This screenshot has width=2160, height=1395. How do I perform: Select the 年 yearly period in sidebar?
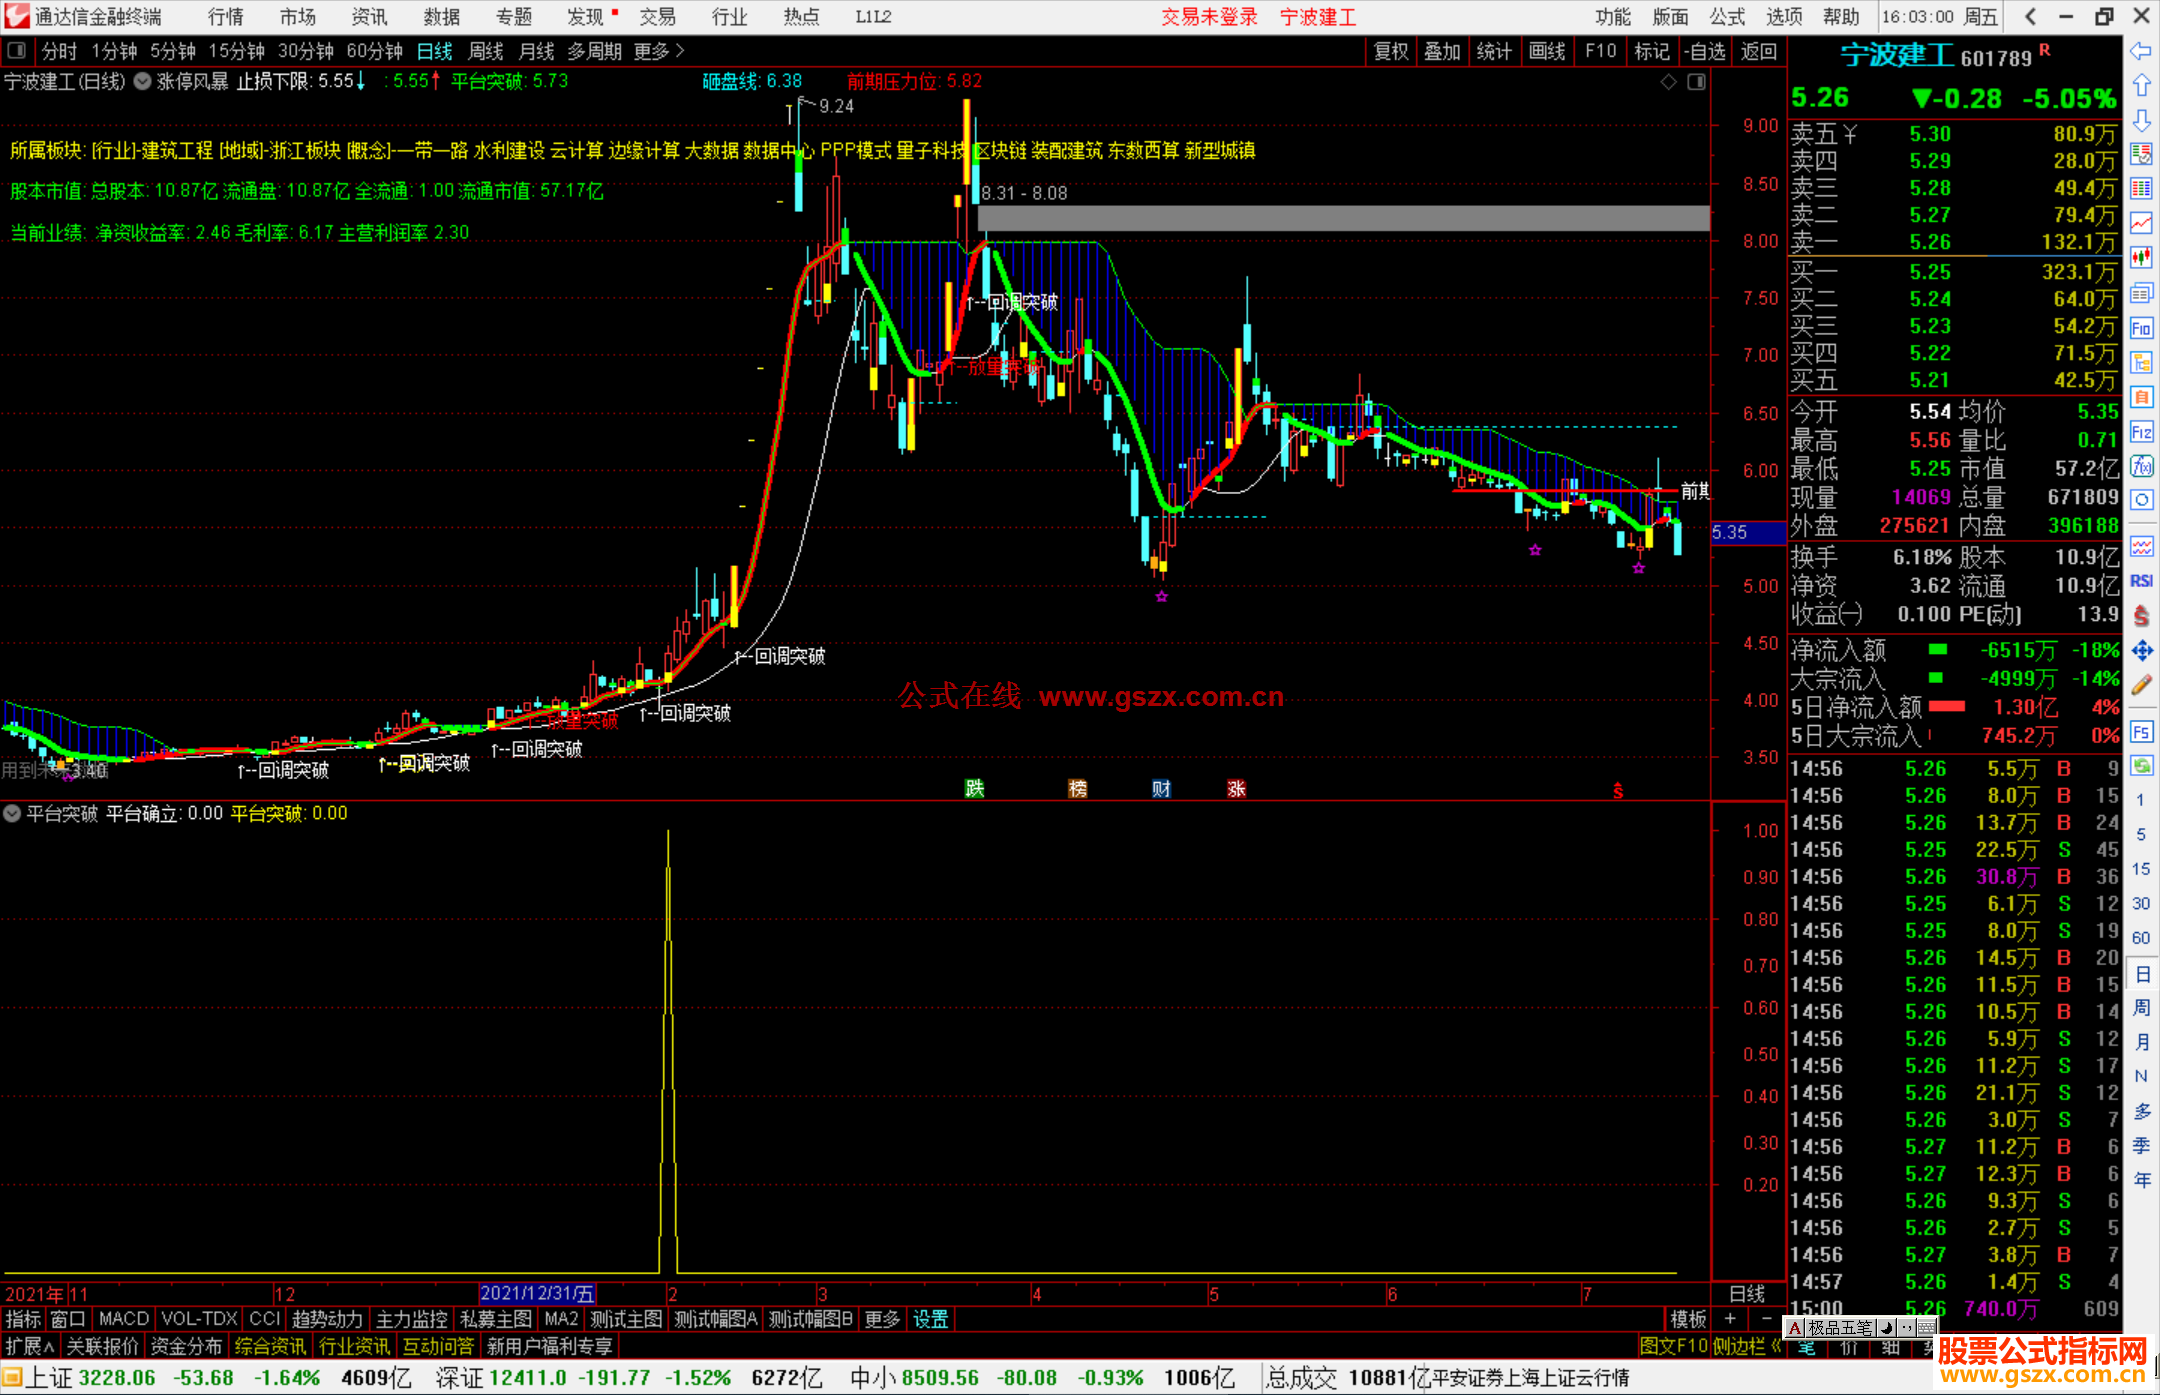[x=2141, y=1180]
